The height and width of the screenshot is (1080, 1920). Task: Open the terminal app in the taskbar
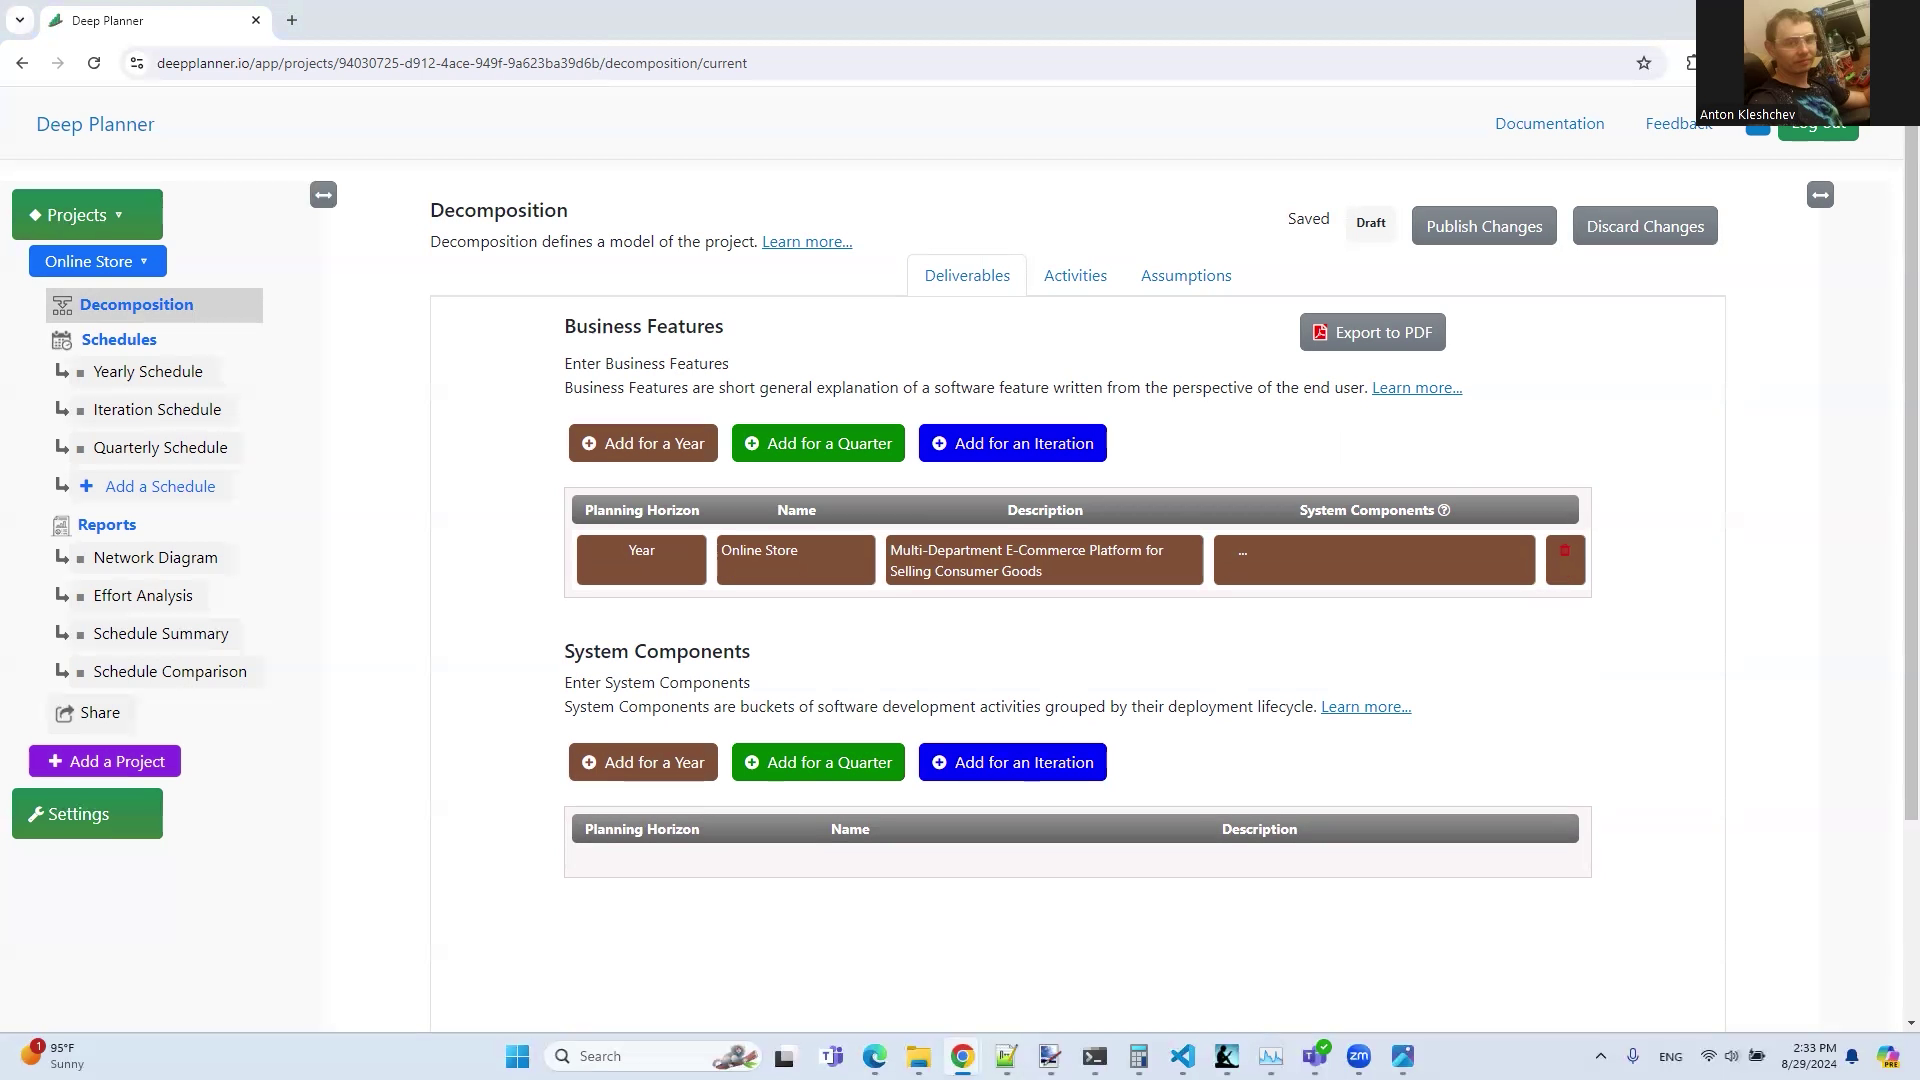[1094, 1056]
